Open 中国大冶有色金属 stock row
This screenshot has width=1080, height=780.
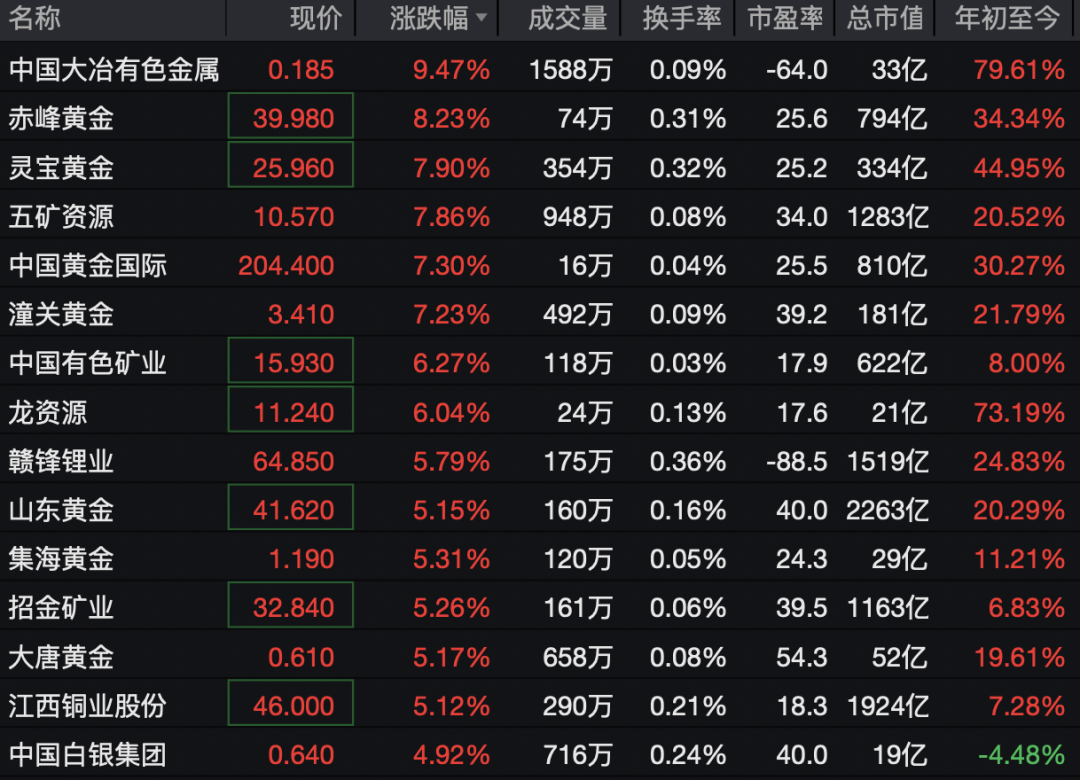point(114,70)
